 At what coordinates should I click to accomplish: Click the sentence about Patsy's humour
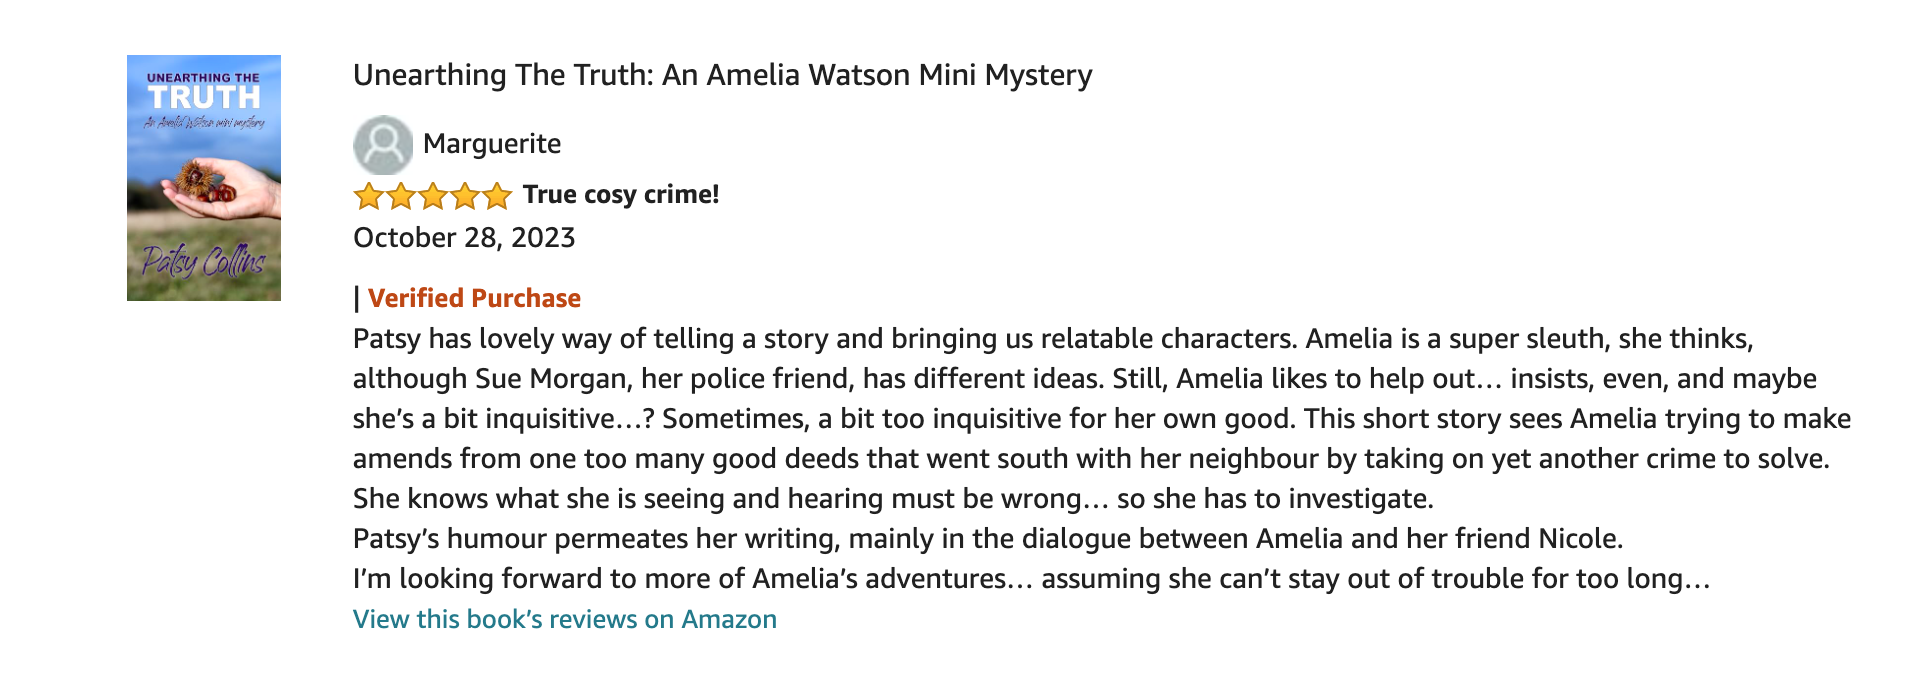988,539
